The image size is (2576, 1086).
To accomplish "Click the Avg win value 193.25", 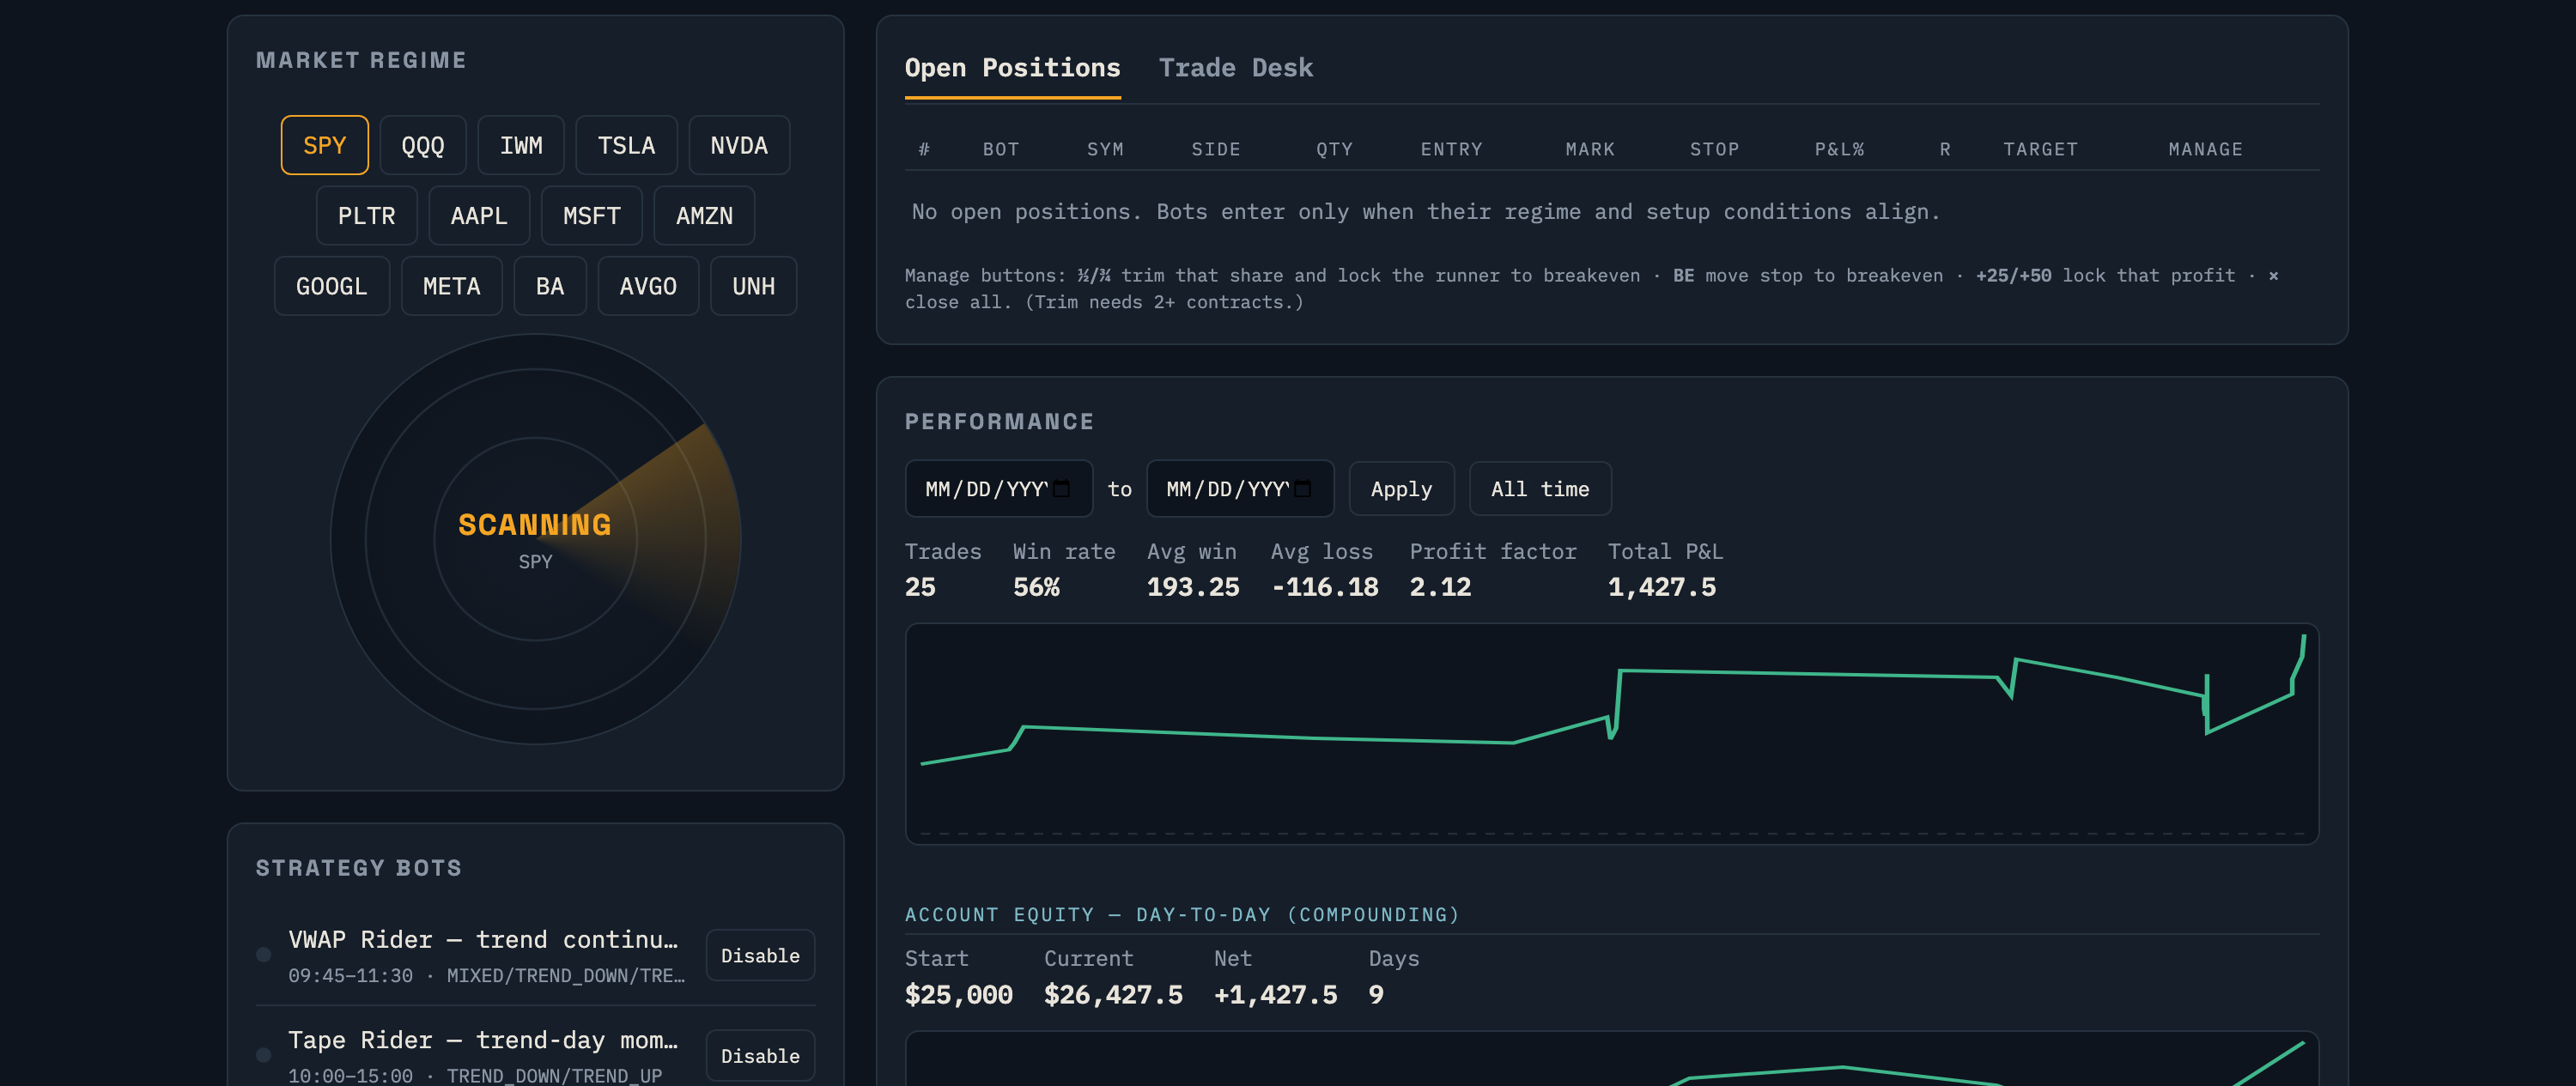I will click(x=1193, y=588).
